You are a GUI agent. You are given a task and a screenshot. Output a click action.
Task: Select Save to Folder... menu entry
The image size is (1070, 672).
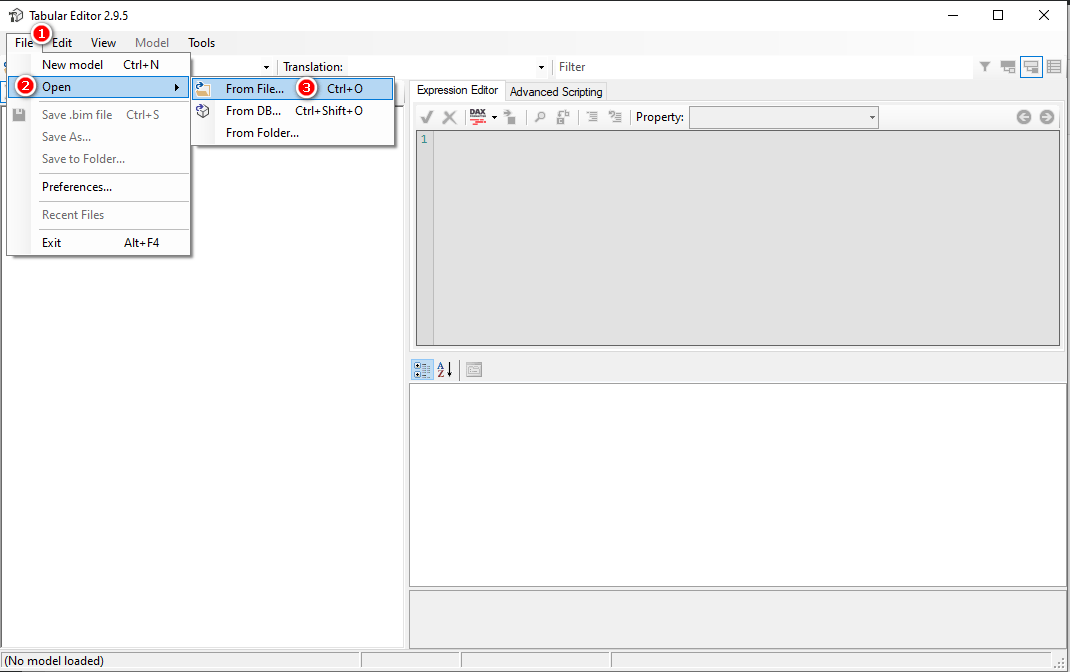tap(100, 159)
